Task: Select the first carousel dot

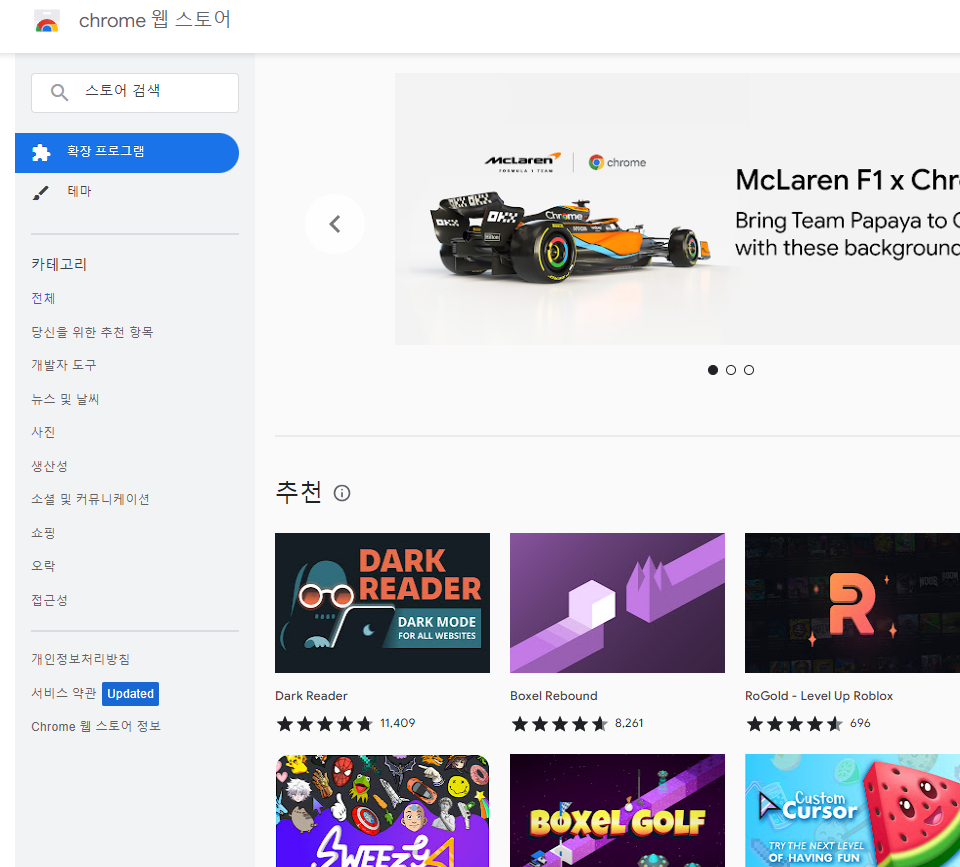Action: tap(713, 370)
